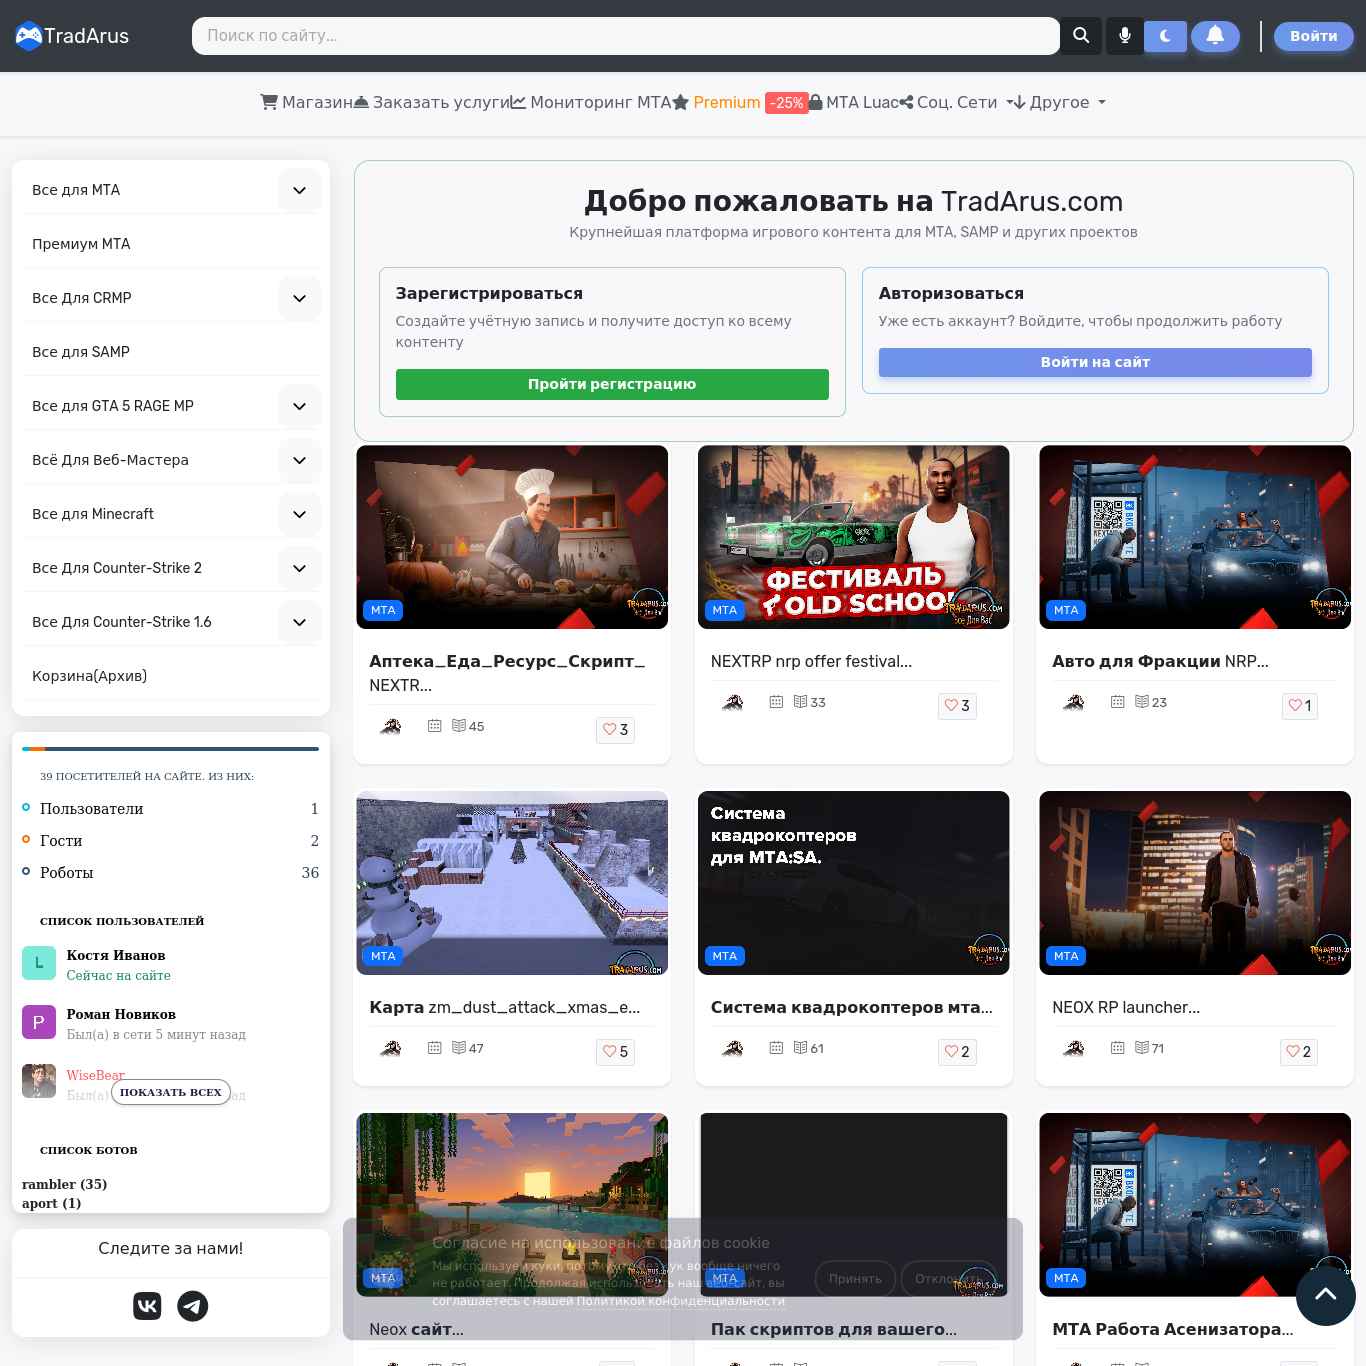Click calendar icon on NEXTRP nrp offer festival card
Image resolution: width=1366 pixels, height=1366 pixels.
coord(776,702)
